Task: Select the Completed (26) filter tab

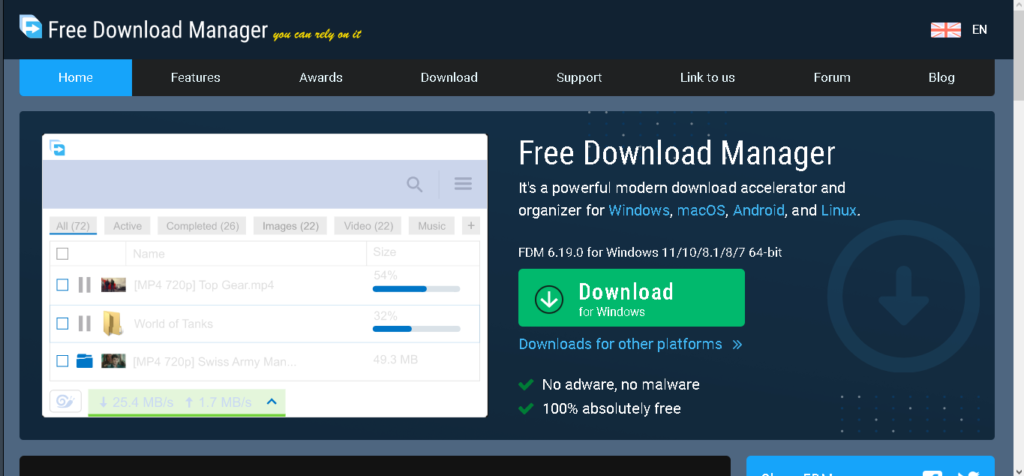Action: point(202,226)
